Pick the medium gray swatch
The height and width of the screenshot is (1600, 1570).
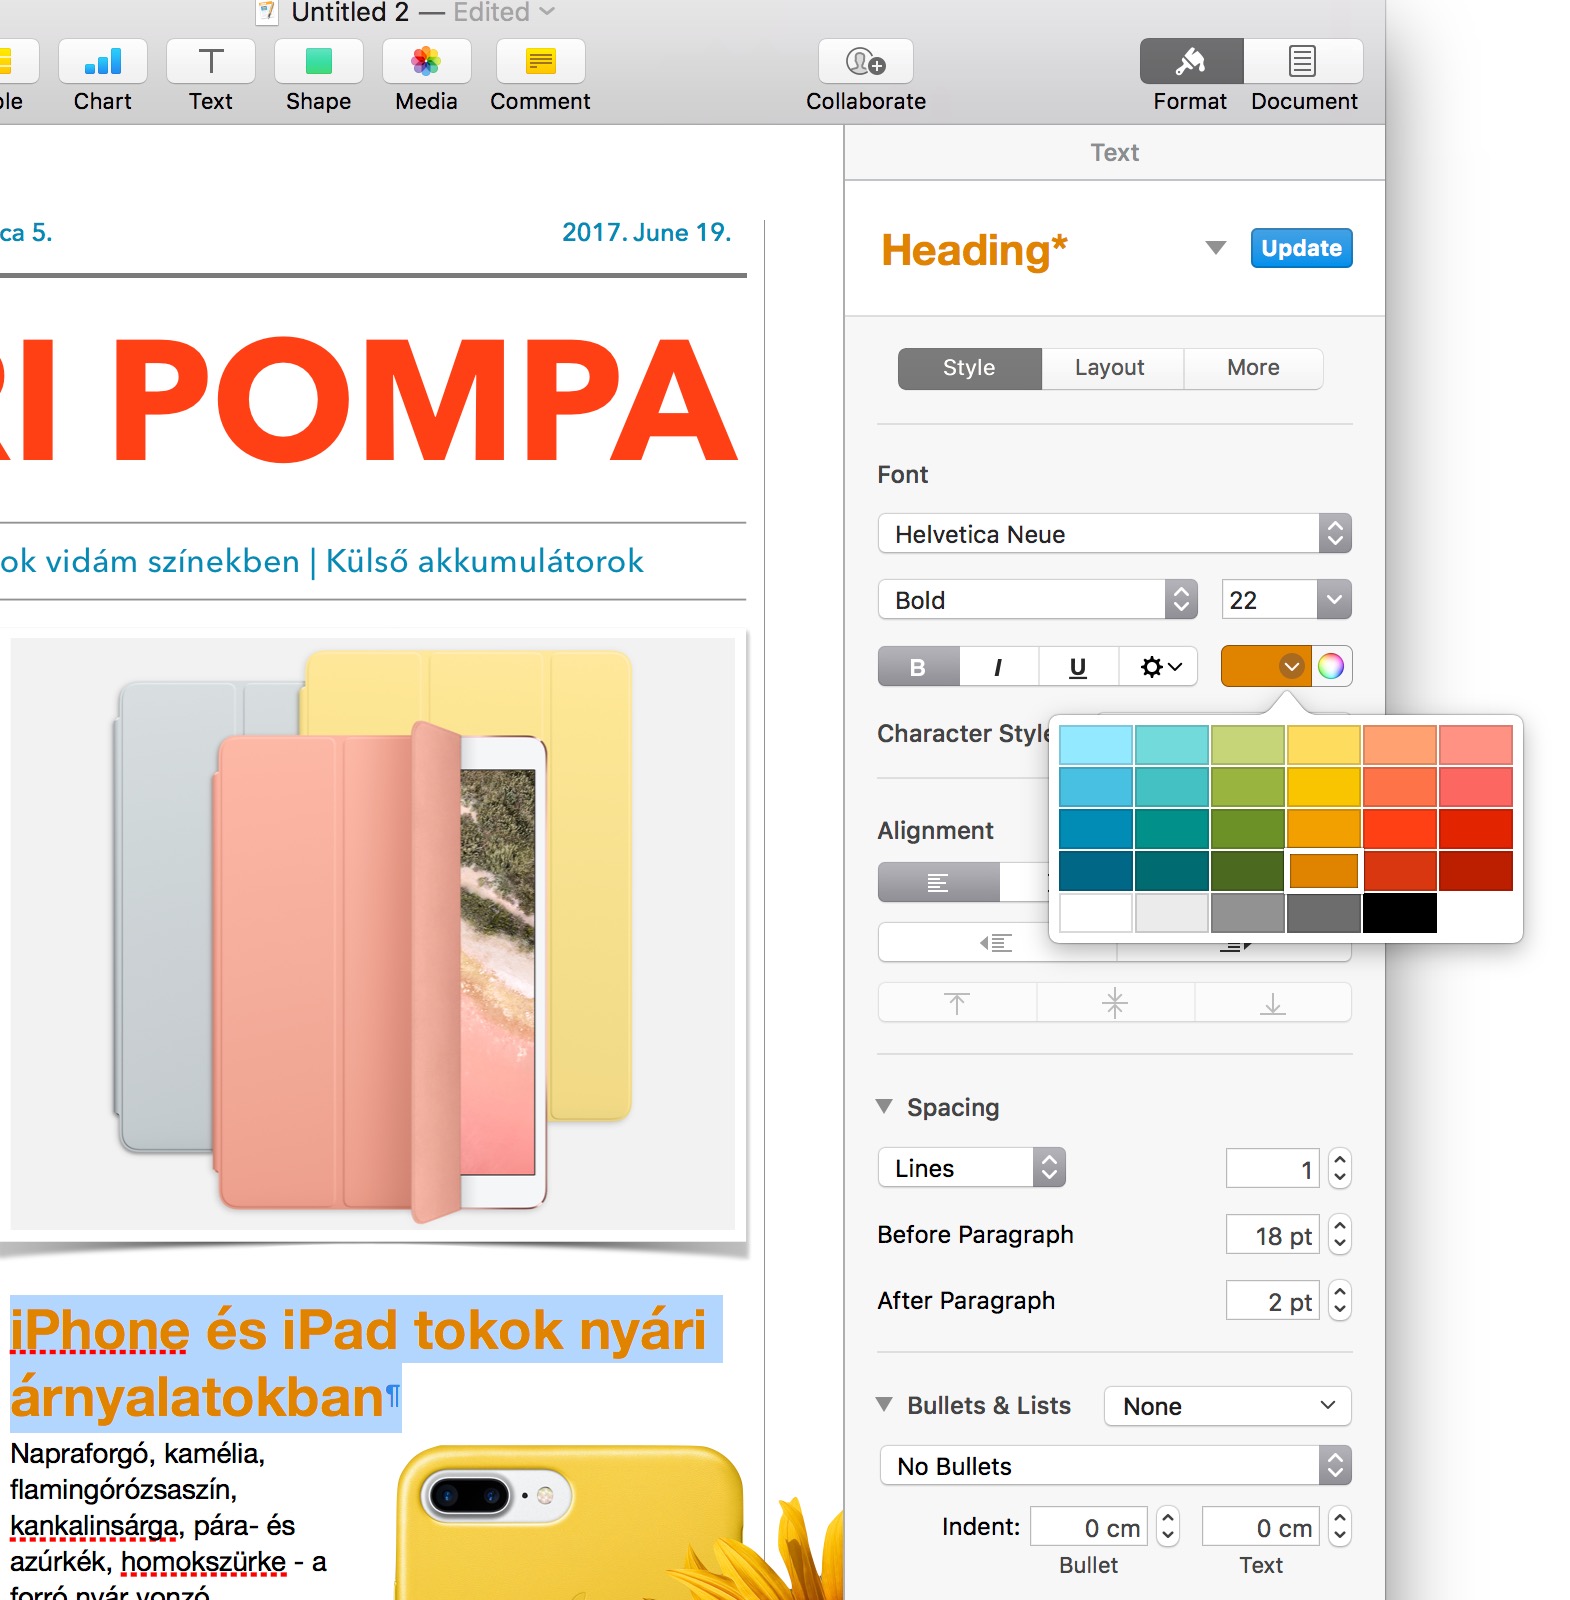(x=1248, y=913)
